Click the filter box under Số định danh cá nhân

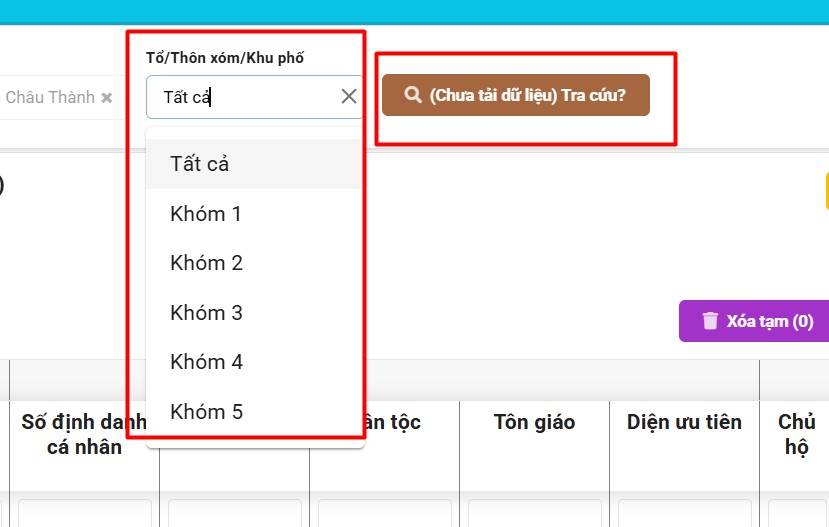click(x=84, y=513)
